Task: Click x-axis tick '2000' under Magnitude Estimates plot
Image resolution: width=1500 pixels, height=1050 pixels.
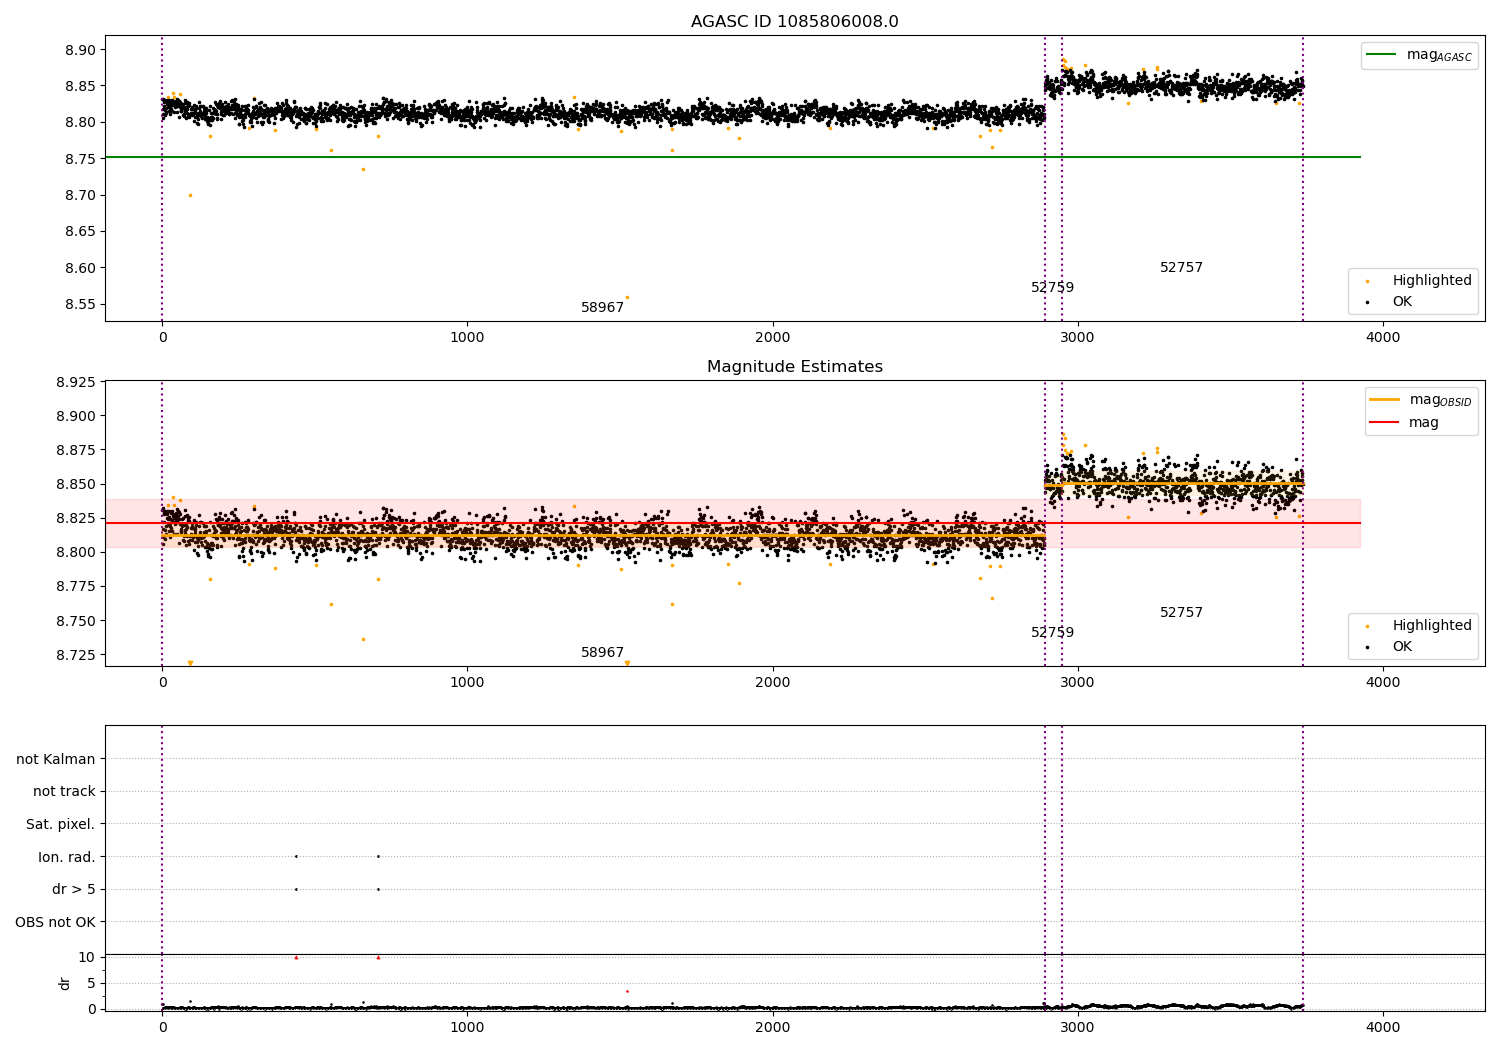Action: [x=772, y=683]
